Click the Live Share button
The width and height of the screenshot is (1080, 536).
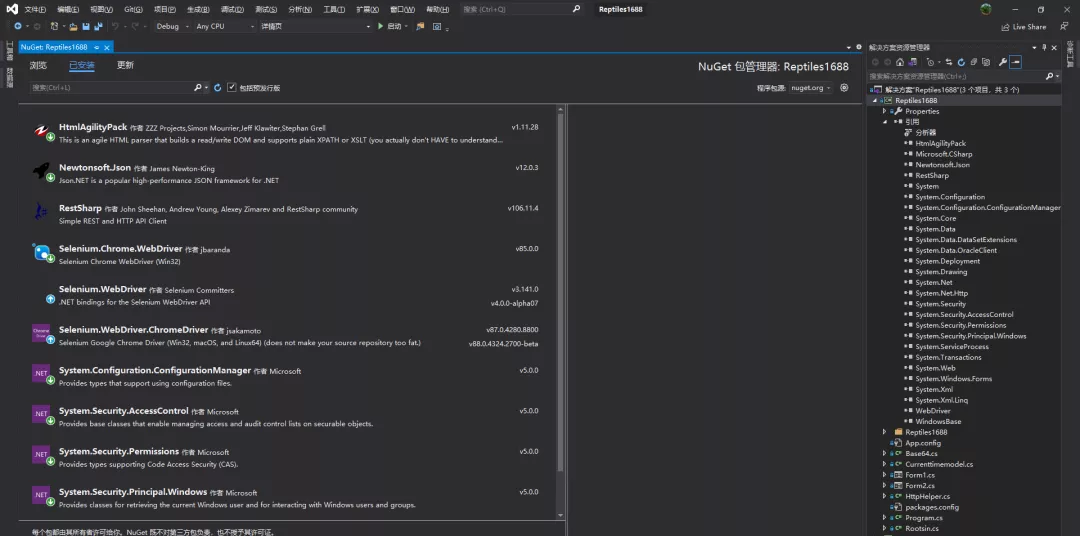click(1024, 27)
